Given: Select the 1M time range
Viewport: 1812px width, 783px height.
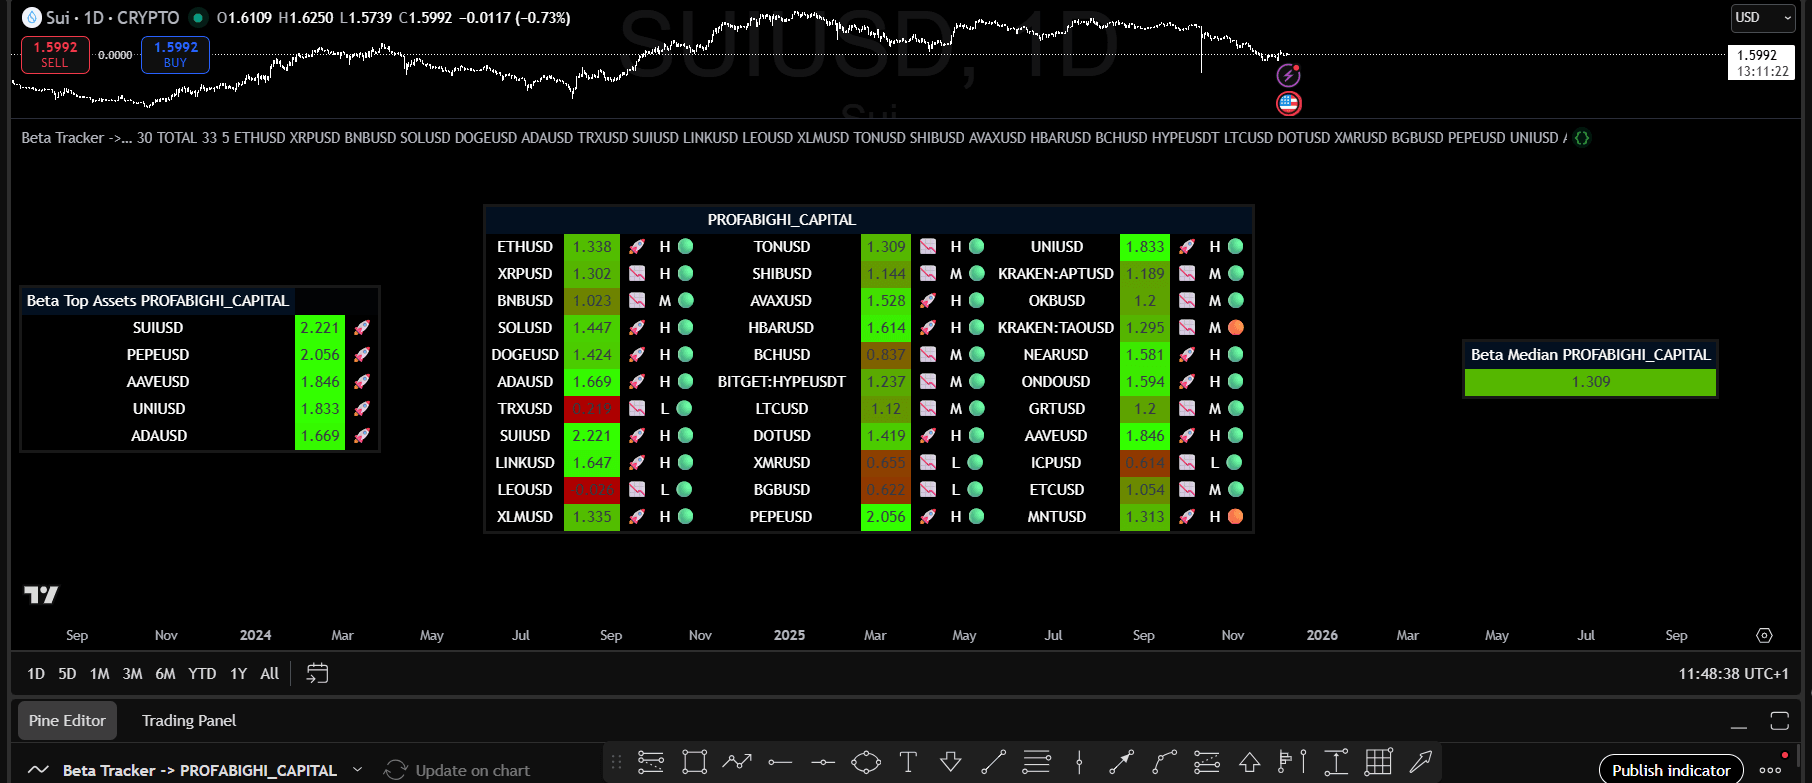Looking at the screenshot, I should (x=99, y=674).
